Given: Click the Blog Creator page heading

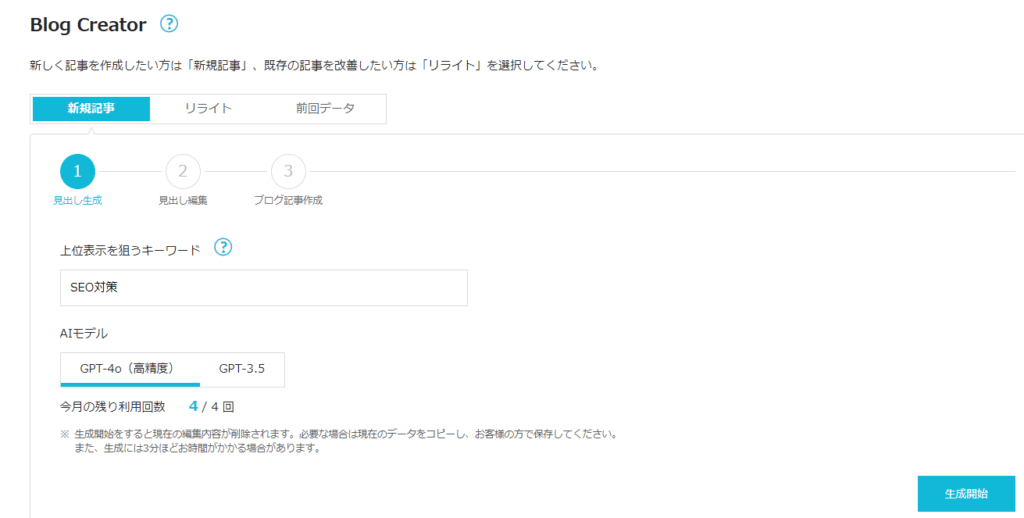Looking at the screenshot, I should point(88,24).
